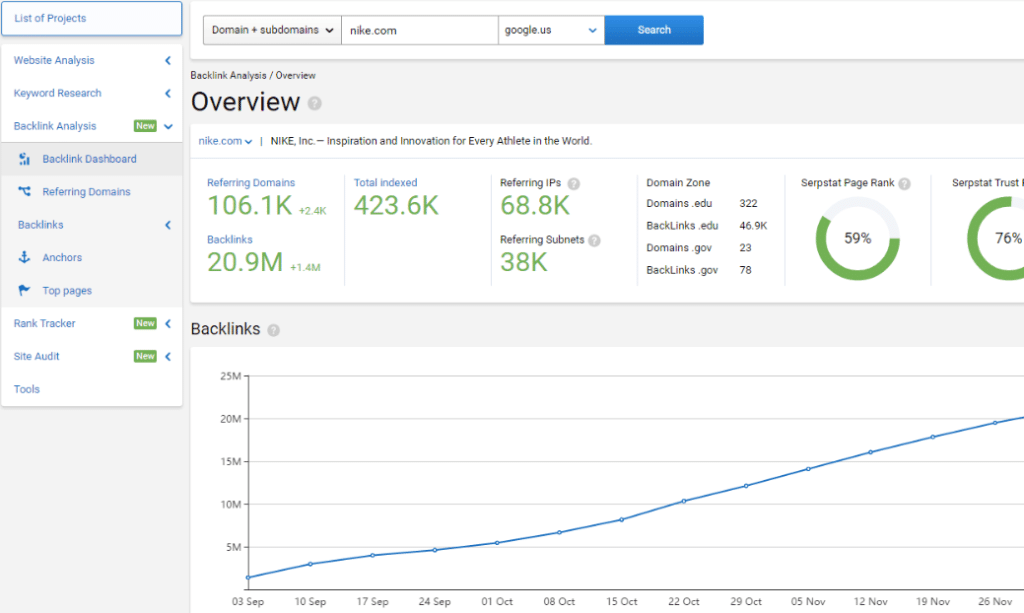The height and width of the screenshot is (613, 1024).
Task: Click the 59% Page Rank progress ring
Action: click(857, 238)
